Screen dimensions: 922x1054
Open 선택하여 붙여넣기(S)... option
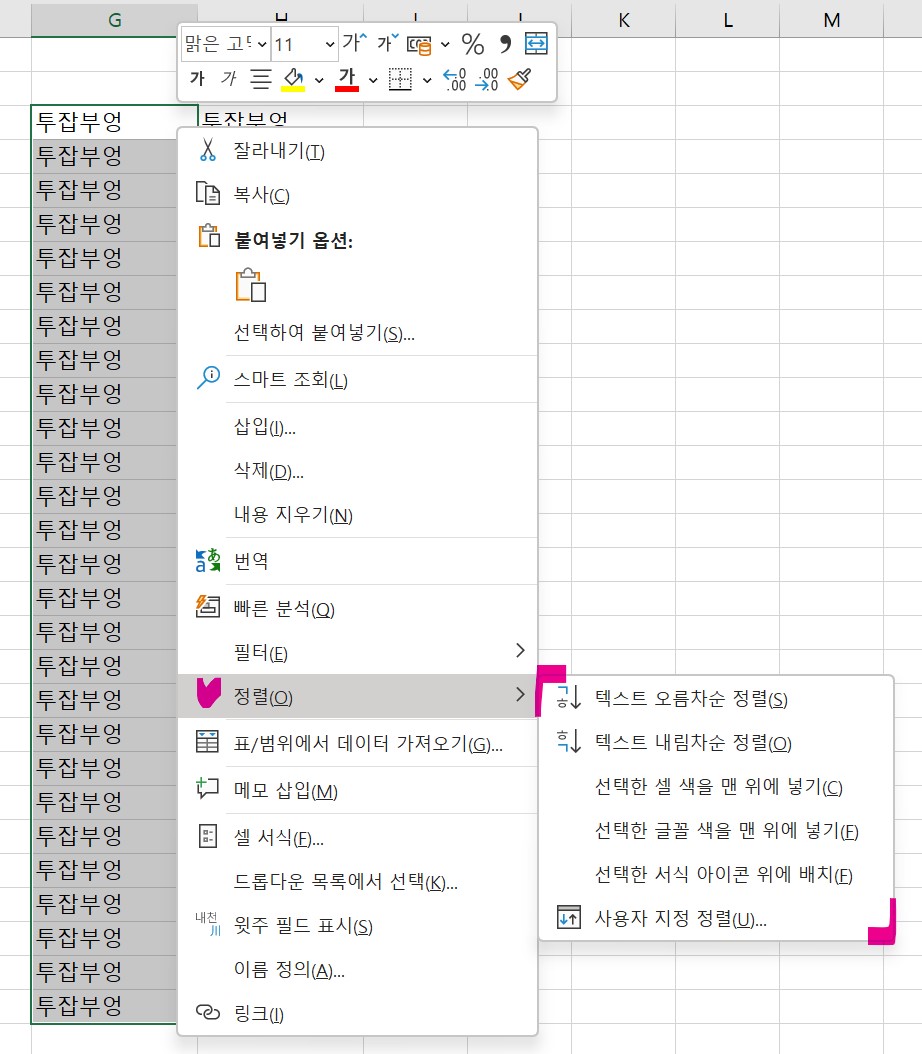[x=358, y=333]
